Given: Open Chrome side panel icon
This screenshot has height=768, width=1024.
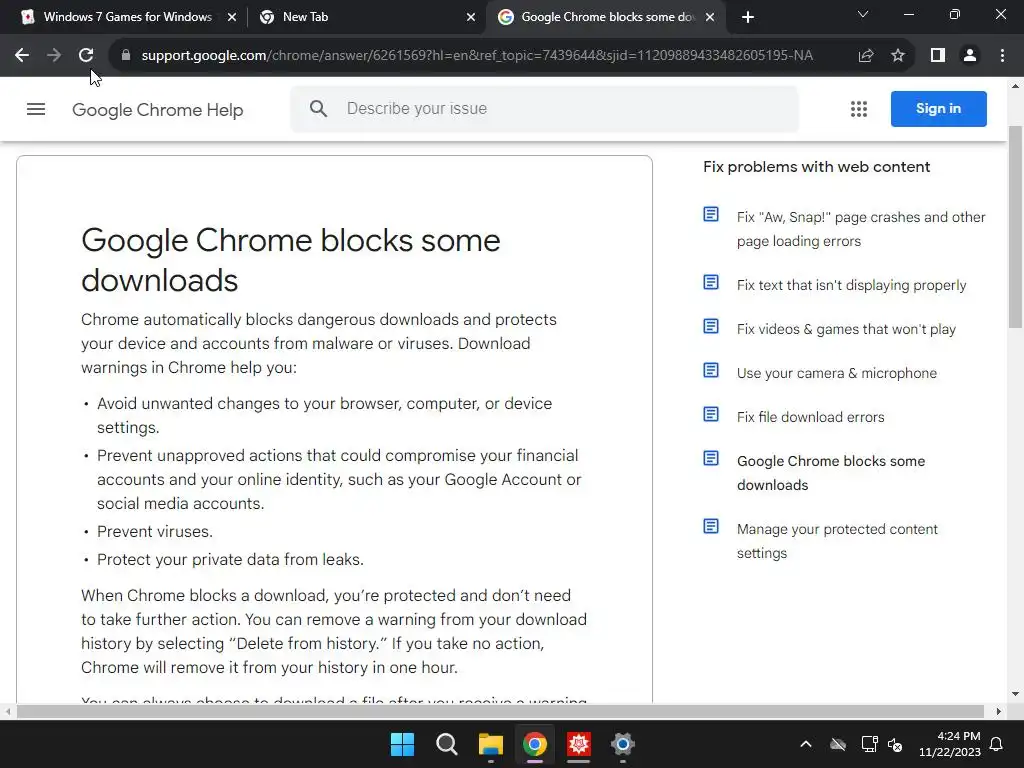Looking at the screenshot, I should tap(938, 56).
